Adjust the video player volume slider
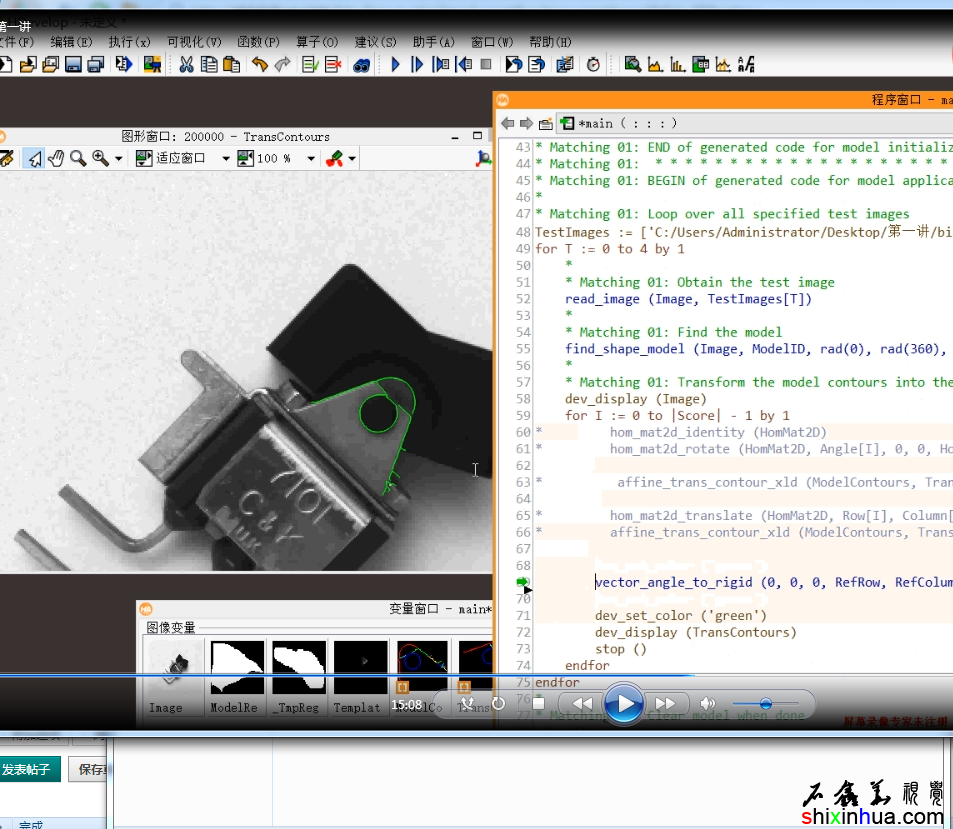 click(765, 703)
